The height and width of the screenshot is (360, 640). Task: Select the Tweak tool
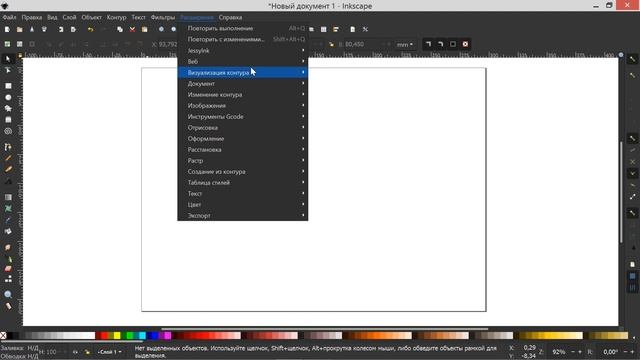pyautogui.click(x=8, y=248)
